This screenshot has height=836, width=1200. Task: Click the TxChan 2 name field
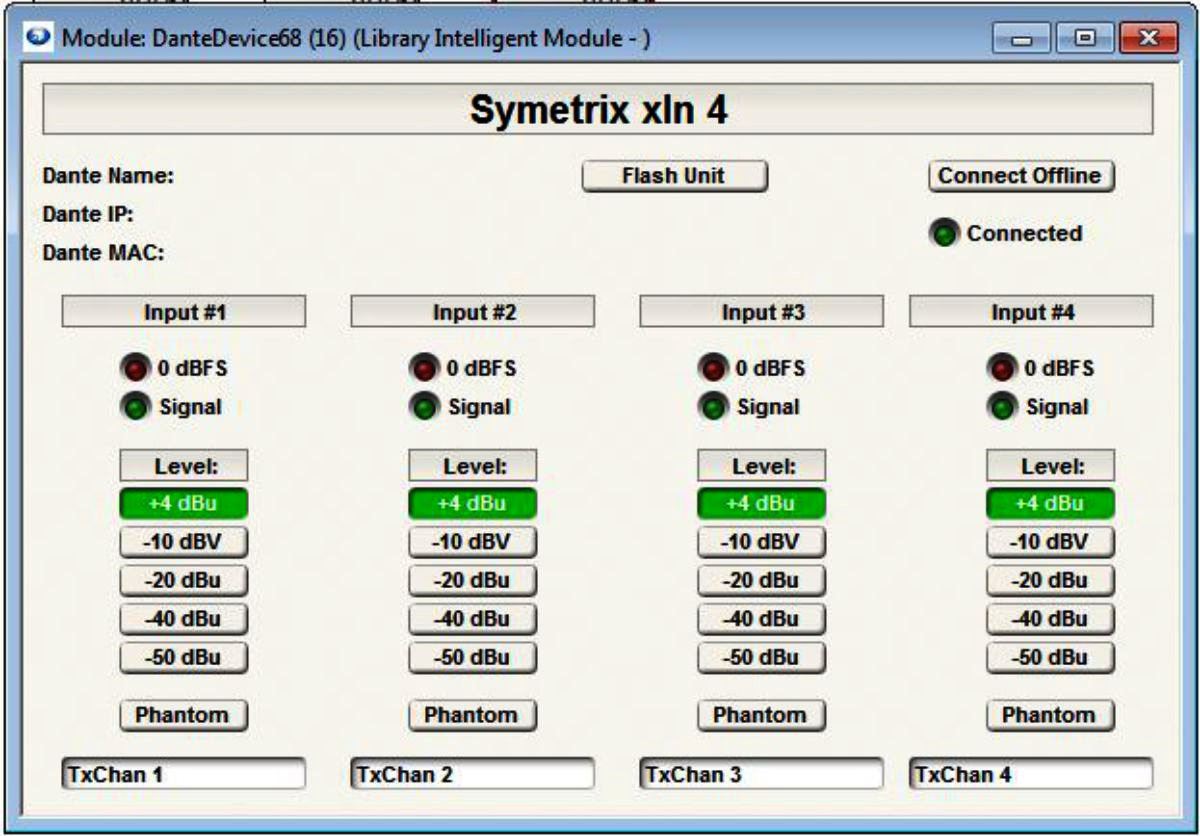[x=473, y=774]
